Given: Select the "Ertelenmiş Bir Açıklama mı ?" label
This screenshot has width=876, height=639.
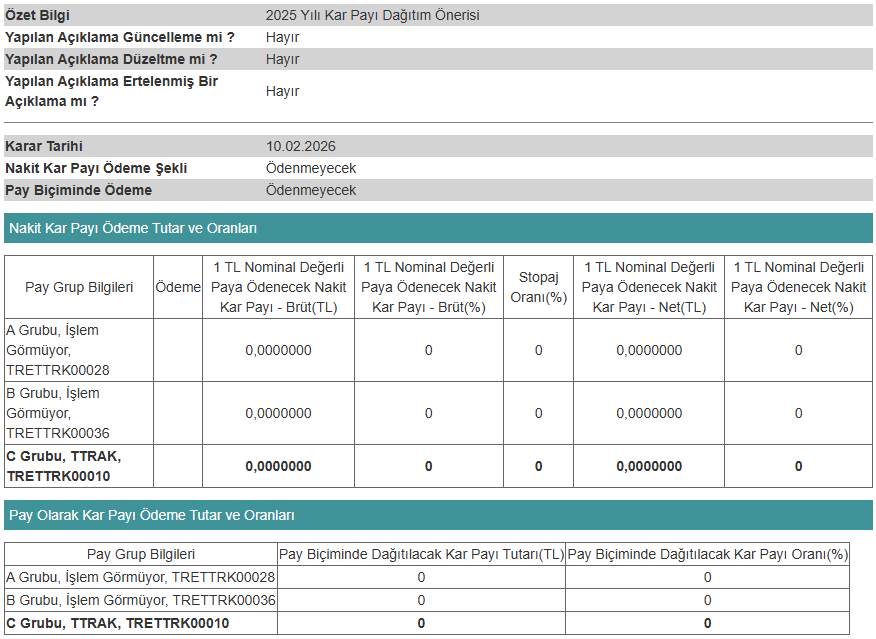Looking at the screenshot, I should pyautogui.click(x=110, y=91).
